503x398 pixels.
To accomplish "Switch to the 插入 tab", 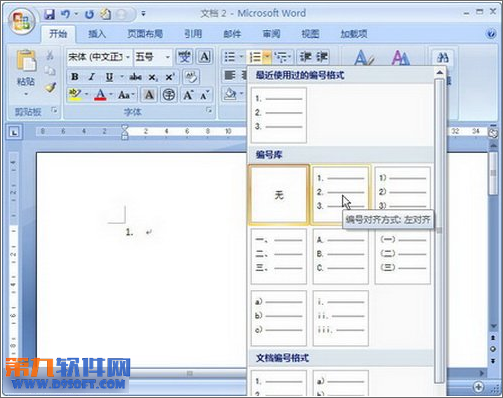I will (x=97, y=34).
